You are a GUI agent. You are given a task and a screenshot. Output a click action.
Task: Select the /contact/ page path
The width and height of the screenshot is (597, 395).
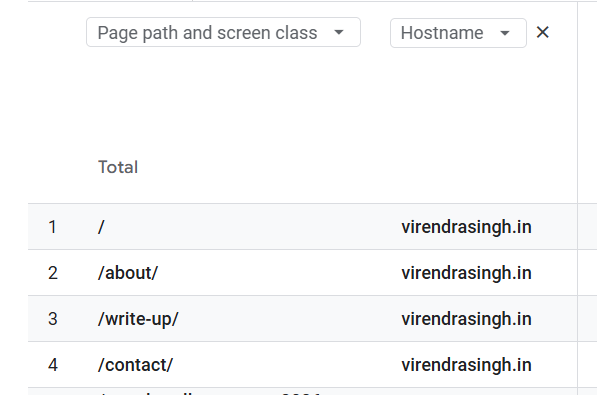135,365
